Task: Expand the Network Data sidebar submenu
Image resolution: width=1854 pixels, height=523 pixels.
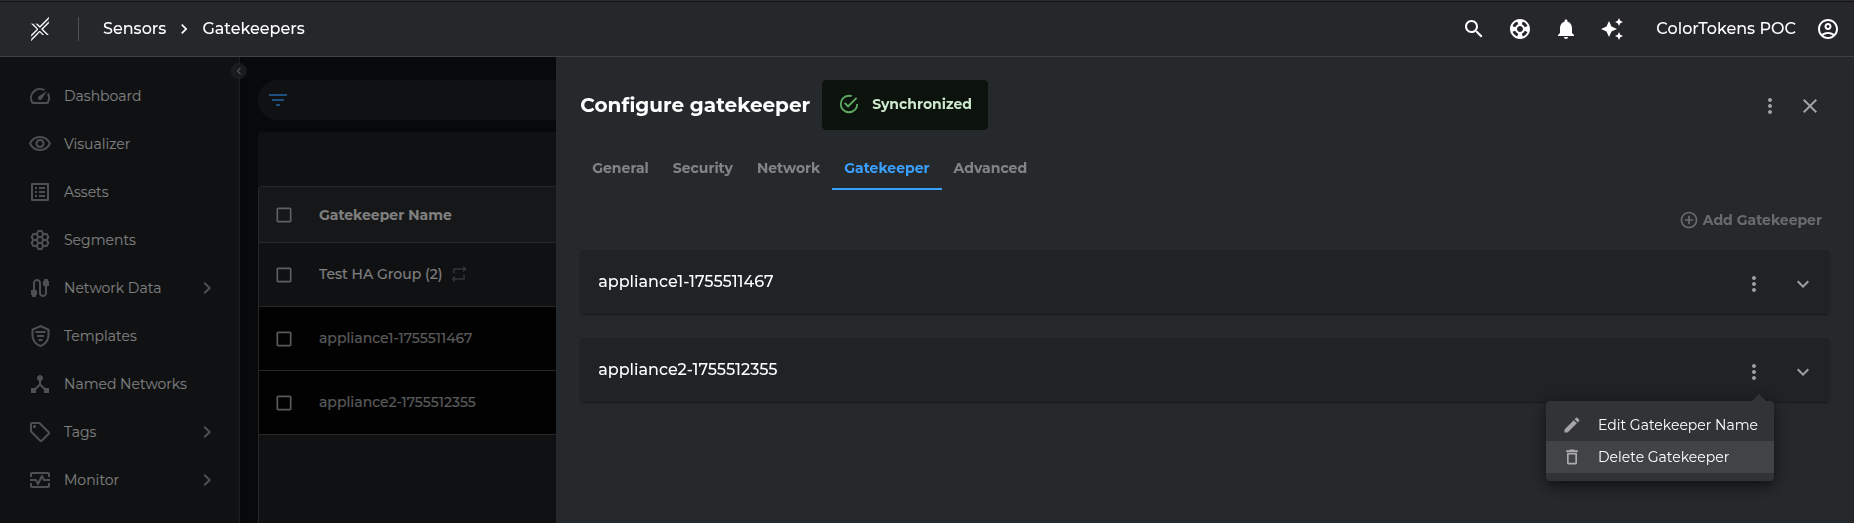Action: 207,288
